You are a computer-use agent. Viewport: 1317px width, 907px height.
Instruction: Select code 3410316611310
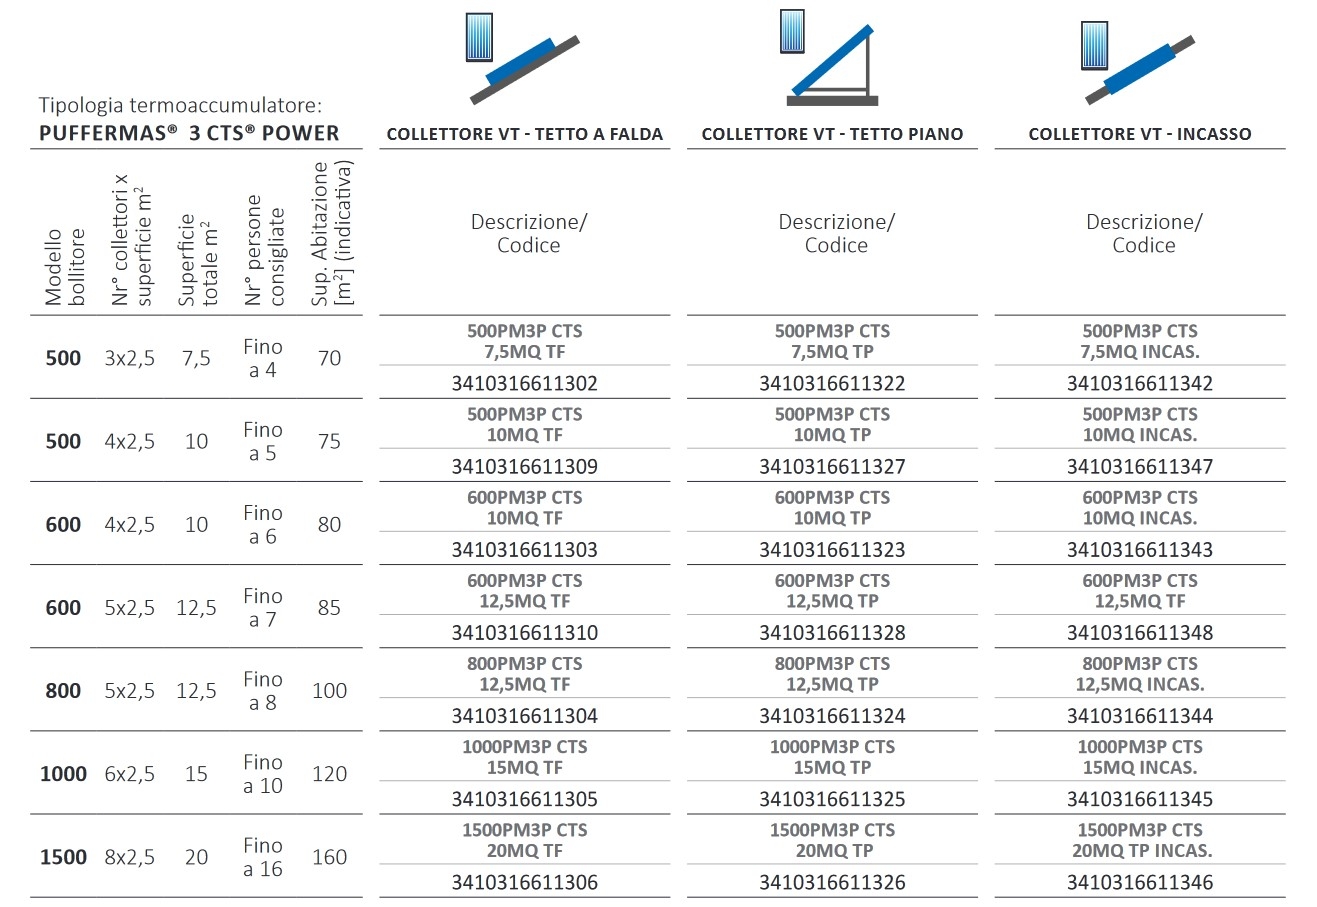pyautogui.click(x=525, y=632)
